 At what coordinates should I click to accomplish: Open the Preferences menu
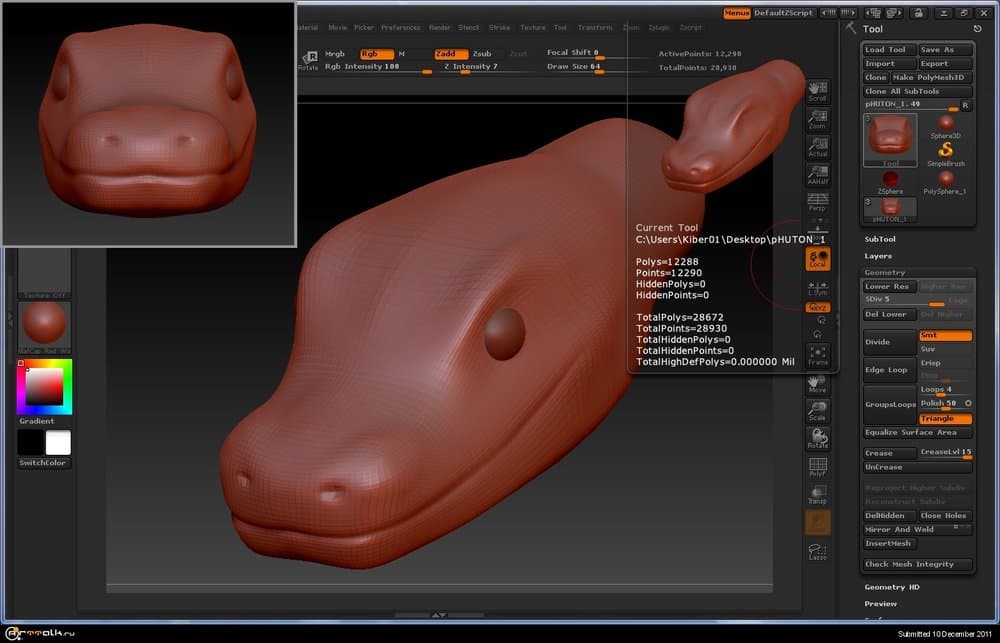click(x=400, y=27)
